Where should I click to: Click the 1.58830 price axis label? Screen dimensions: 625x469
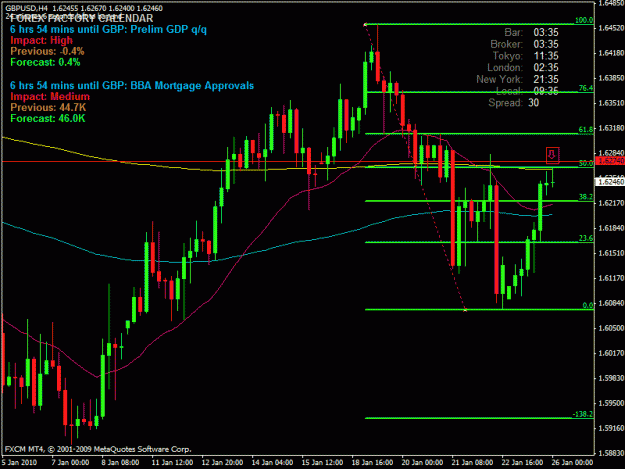coord(611,453)
